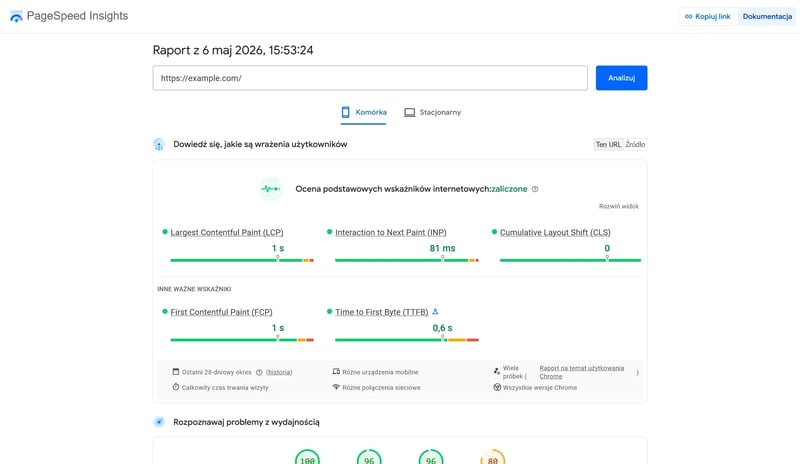Click the green status dot beside LCP
The width and height of the screenshot is (800, 464).
tap(165, 232)
